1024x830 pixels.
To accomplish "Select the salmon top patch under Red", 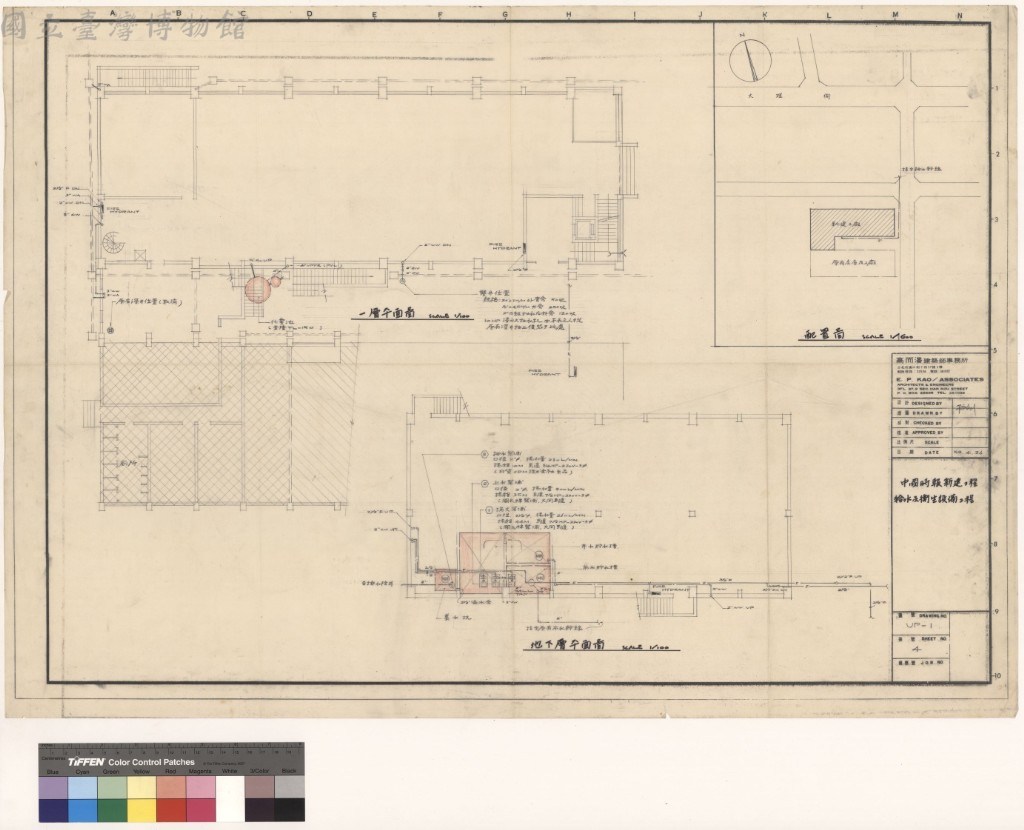I will click(171, 787).
